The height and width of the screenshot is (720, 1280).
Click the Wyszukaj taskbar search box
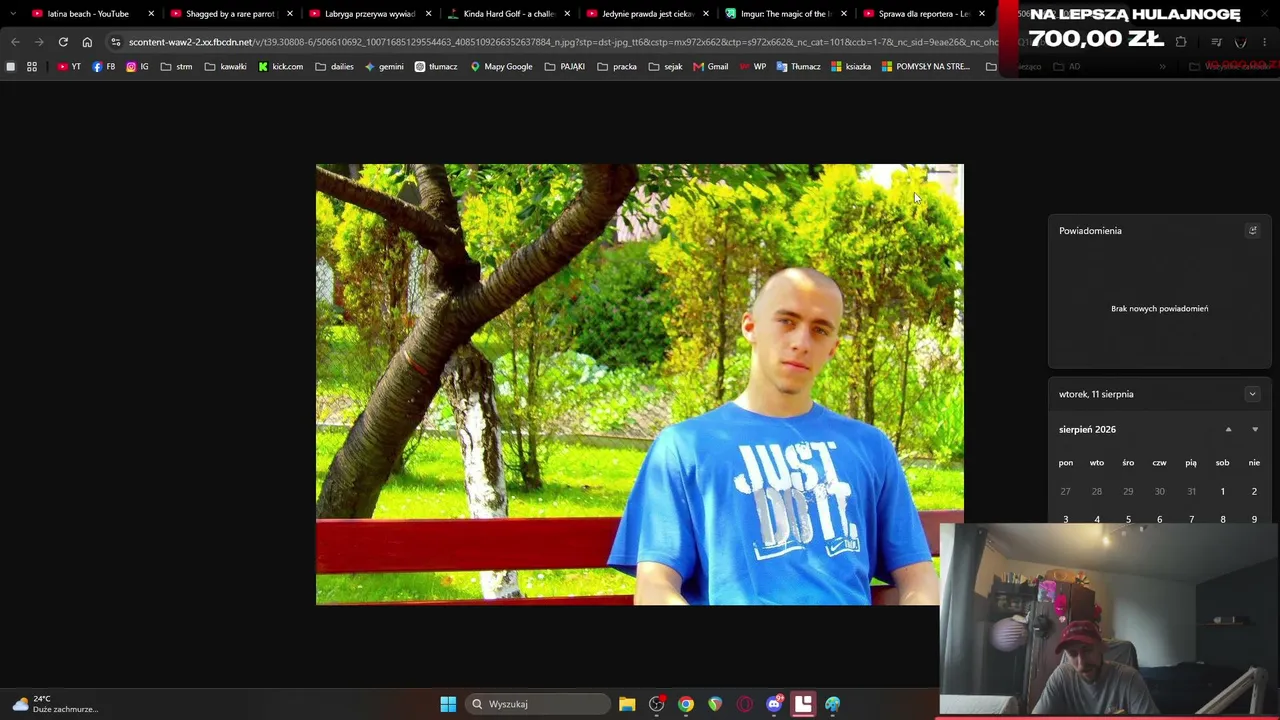click(539, 704)
